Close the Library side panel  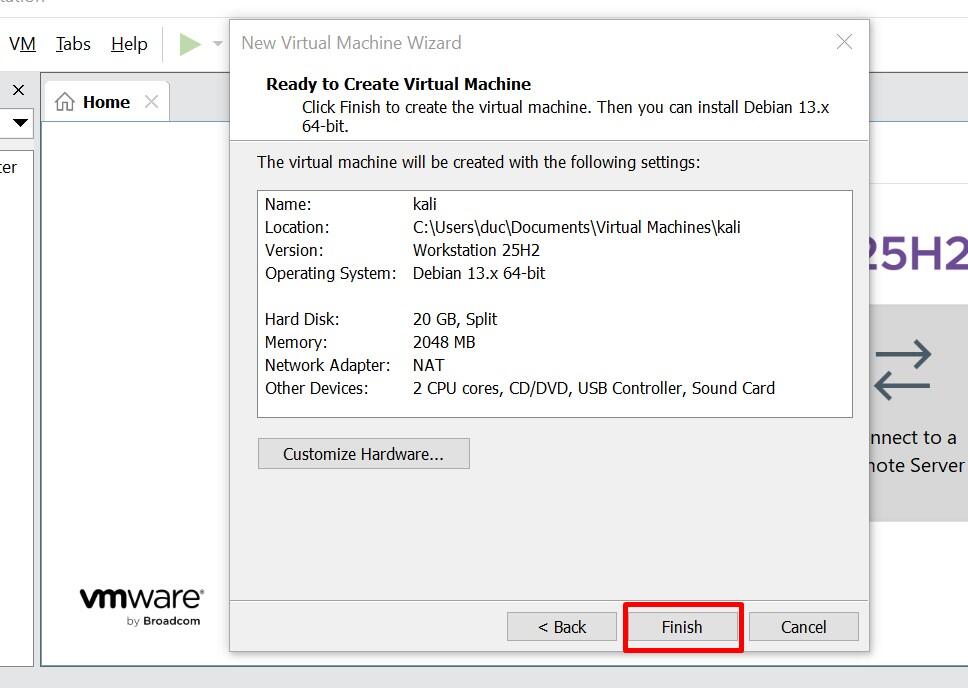click(x=18, y=90)
